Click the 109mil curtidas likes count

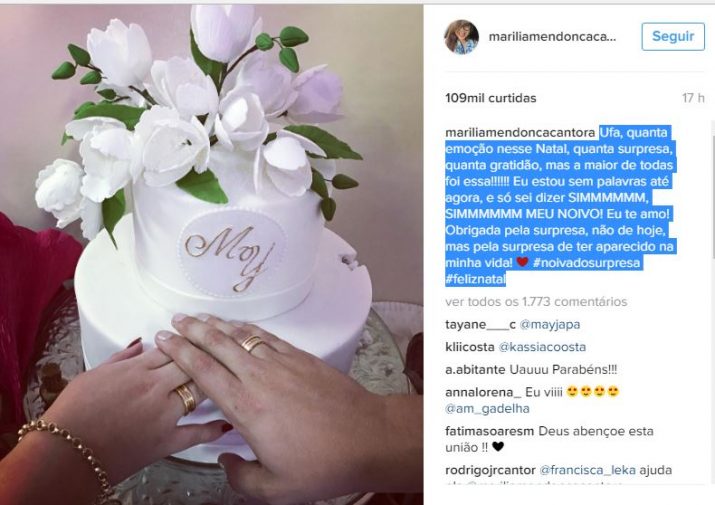[x=491, y=98]
